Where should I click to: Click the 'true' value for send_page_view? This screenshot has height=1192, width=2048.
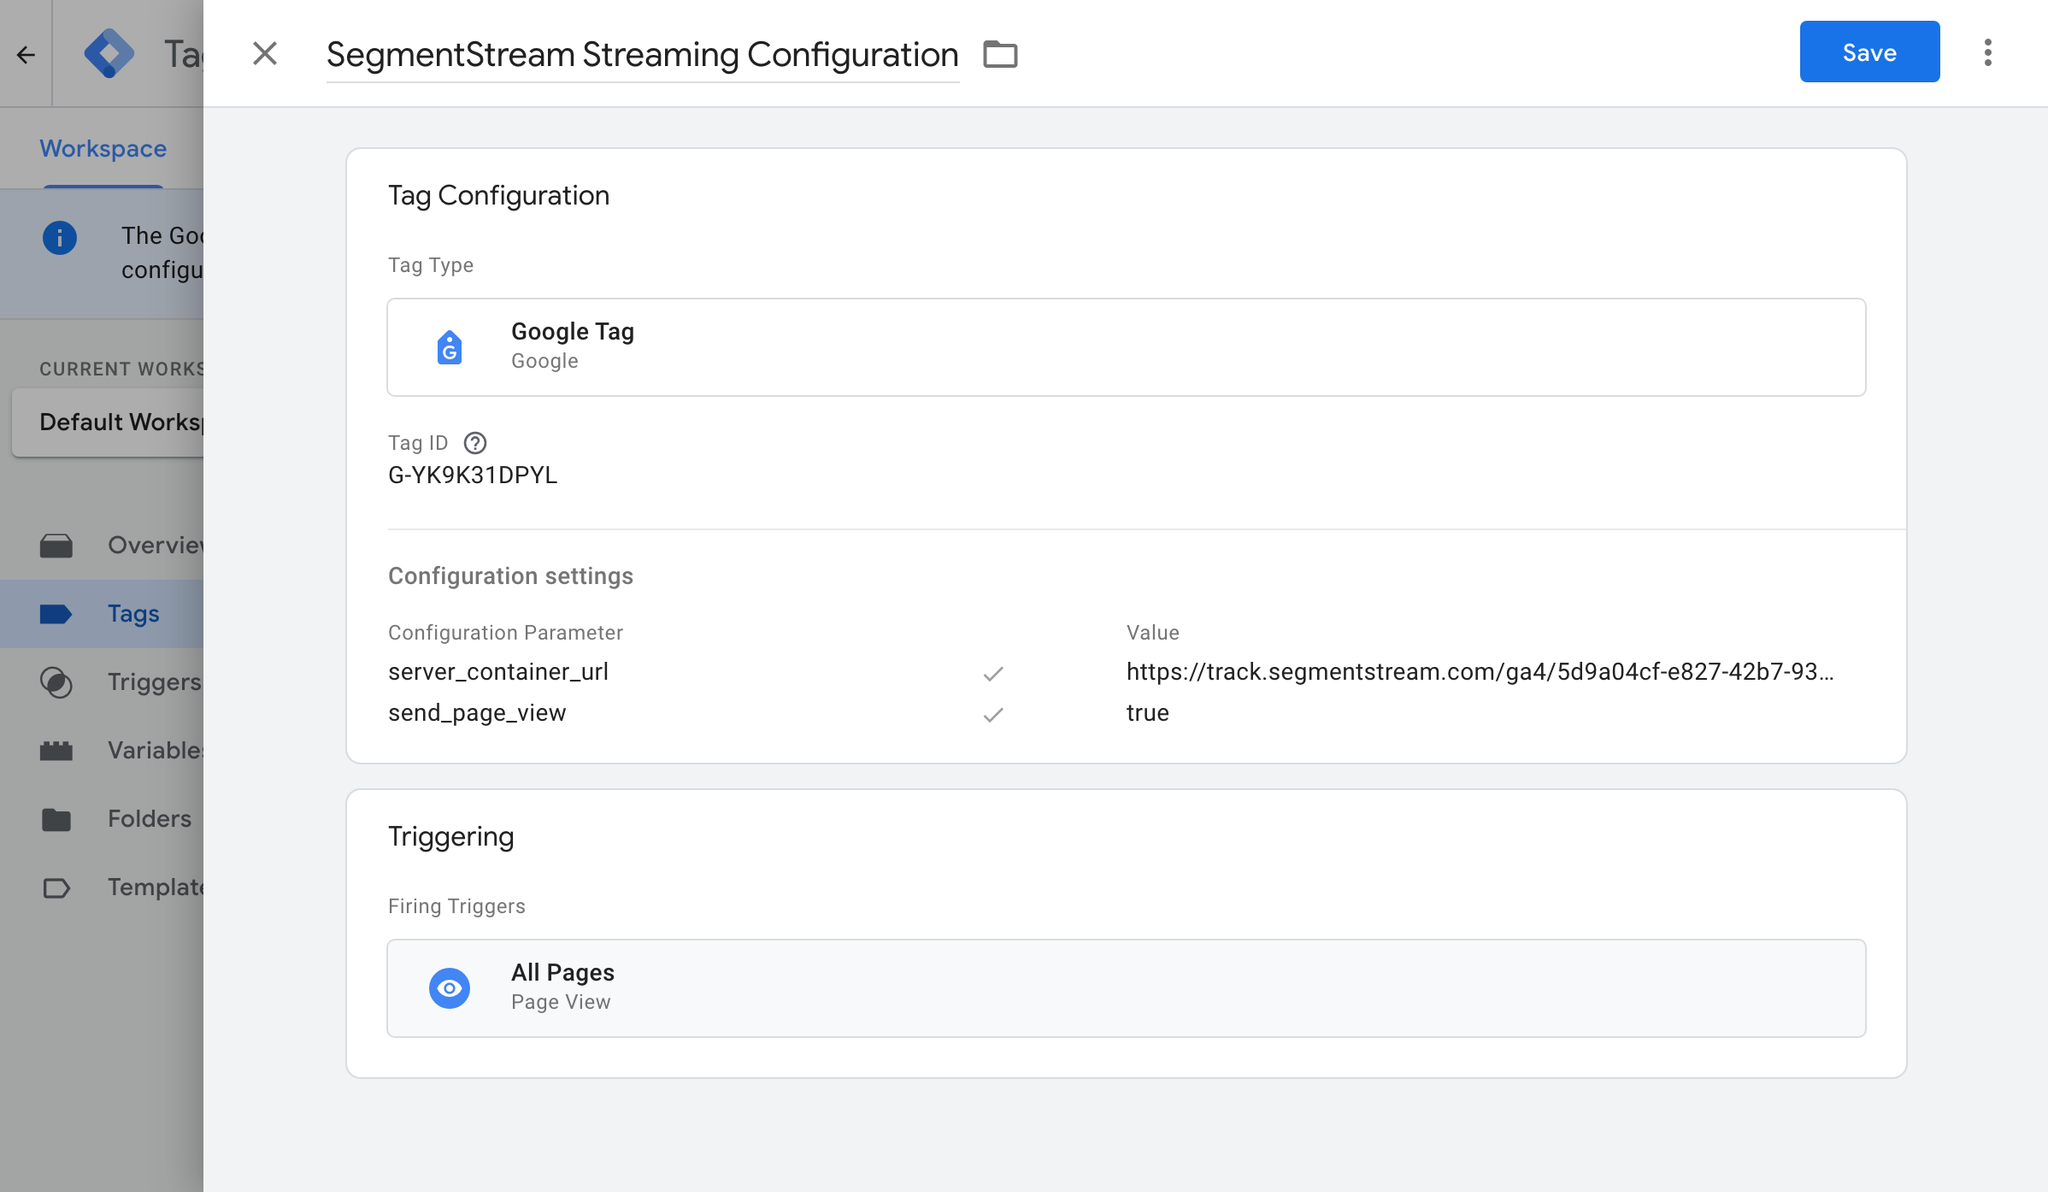pyautogui.click(x=1148, y=713)
